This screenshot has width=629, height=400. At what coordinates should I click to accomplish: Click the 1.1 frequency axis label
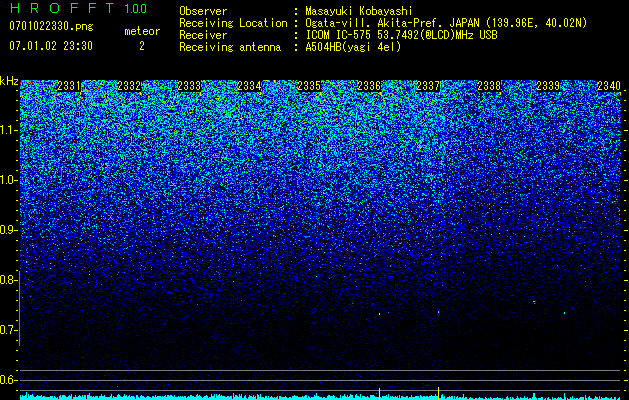pyautogui.click(x=8, y=130)
